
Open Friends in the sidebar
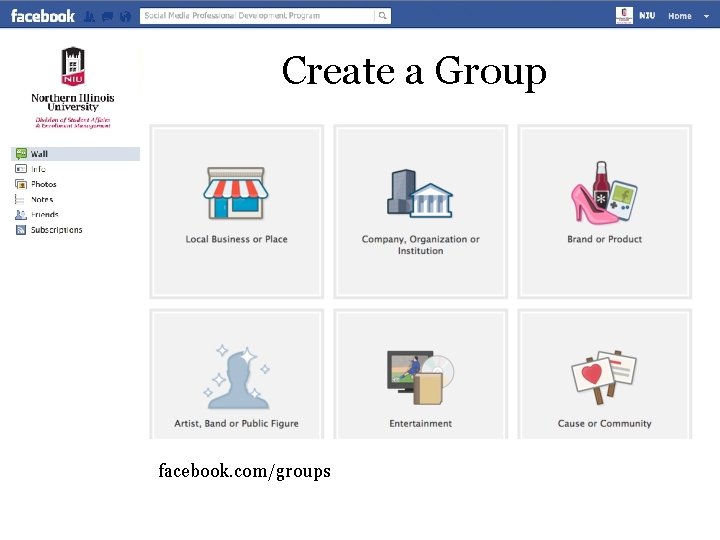(45, 214)
